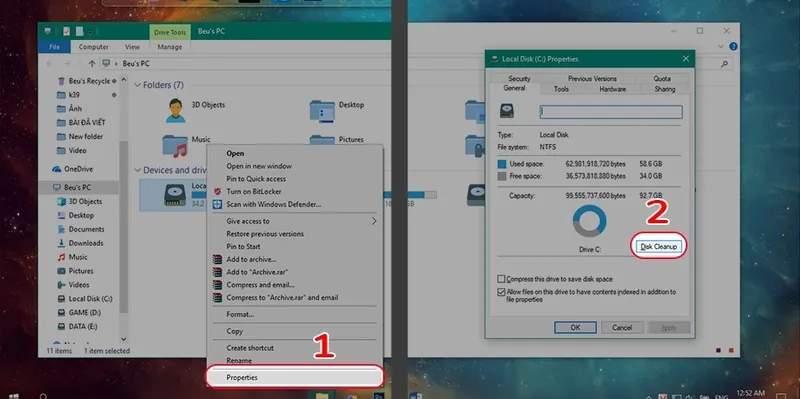
Task: Click the OK button
Action: tap(575, 328)
